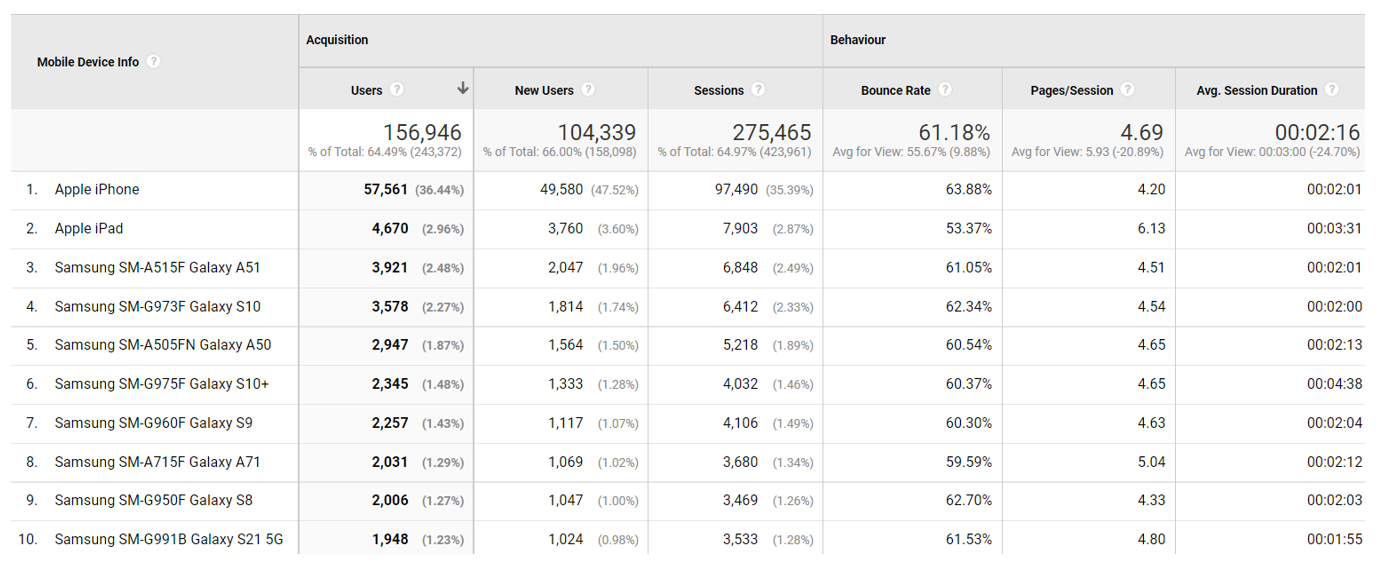Screen dimensions: 1381x570
Task: Click Galaxy S8 bounce rate 62.70%
Action: (x=969, y=500)
